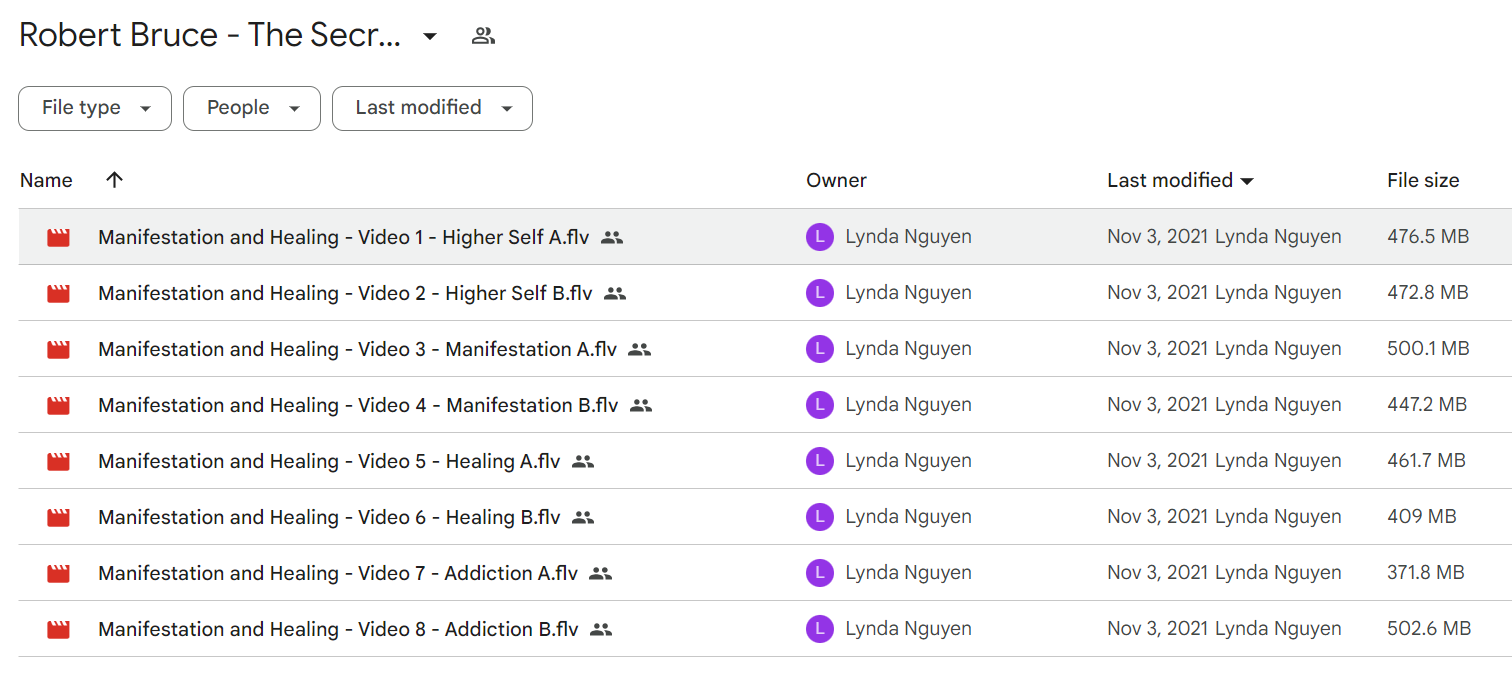Click modified date in Addiction B.flv row
Image resolution: width=1512 pixels, height=683 pixels.
point(1158,629)
